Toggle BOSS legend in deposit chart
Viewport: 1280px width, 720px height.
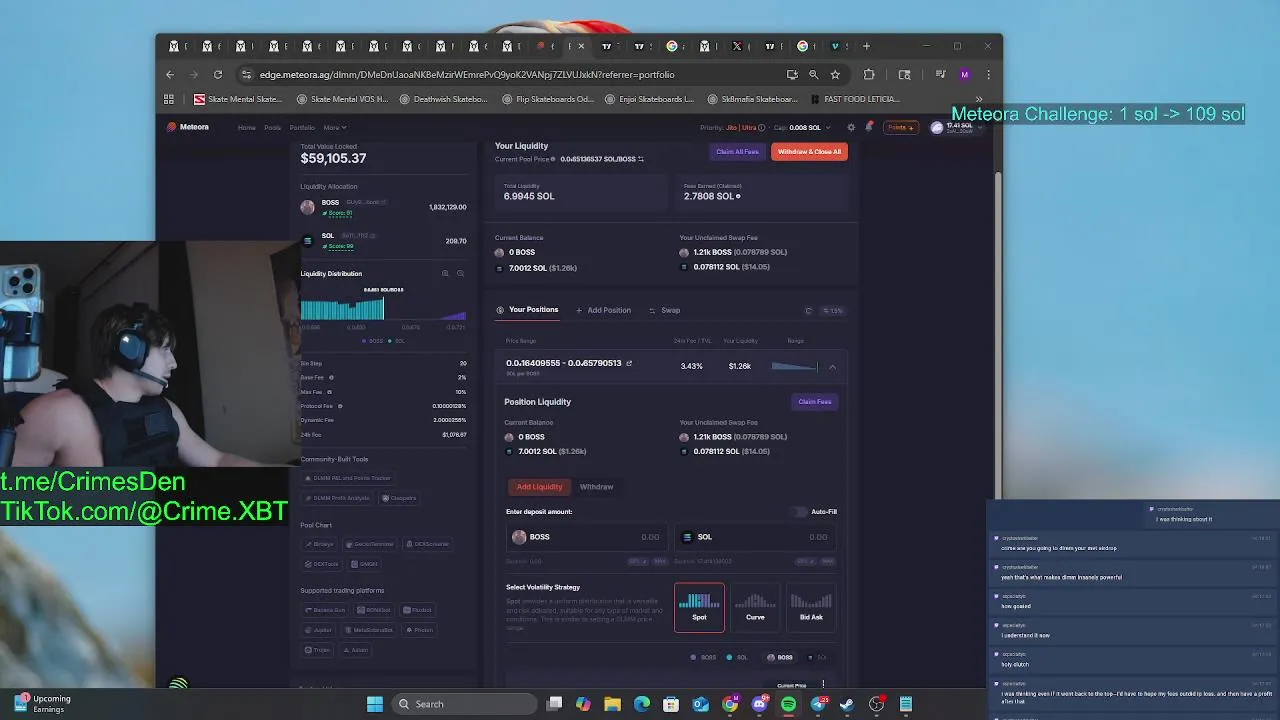click(704, 657)
